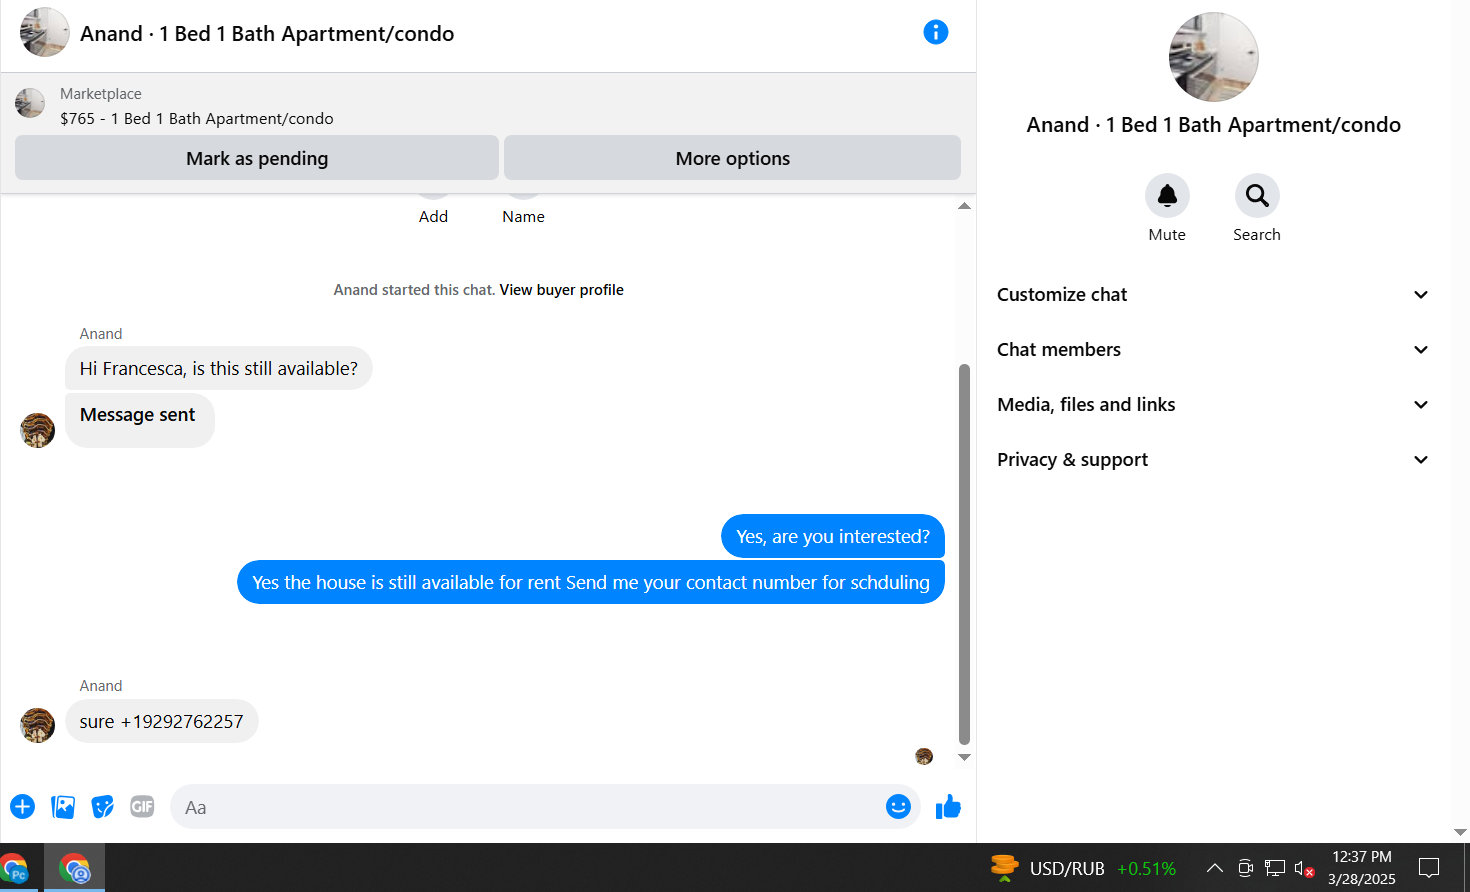
Task: Open the taskbar clock showing 12:37 PM
Action: pyautogui.click(x=1362, y=868)
